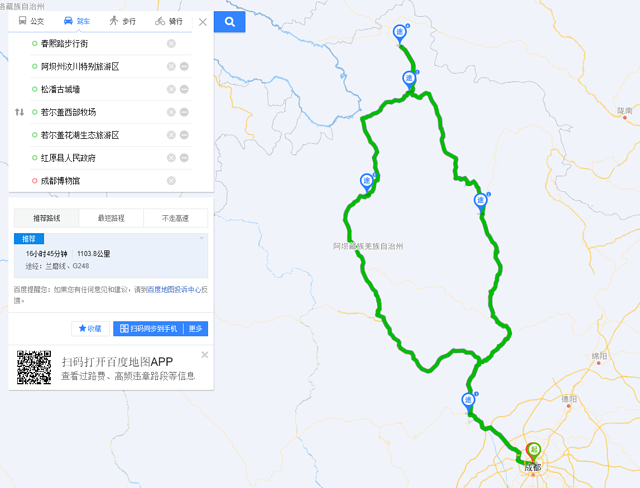The height and width of the screenshot is (488, 640).
Task: Open the 更多 dropdown next to sync button
Action: 196,328
